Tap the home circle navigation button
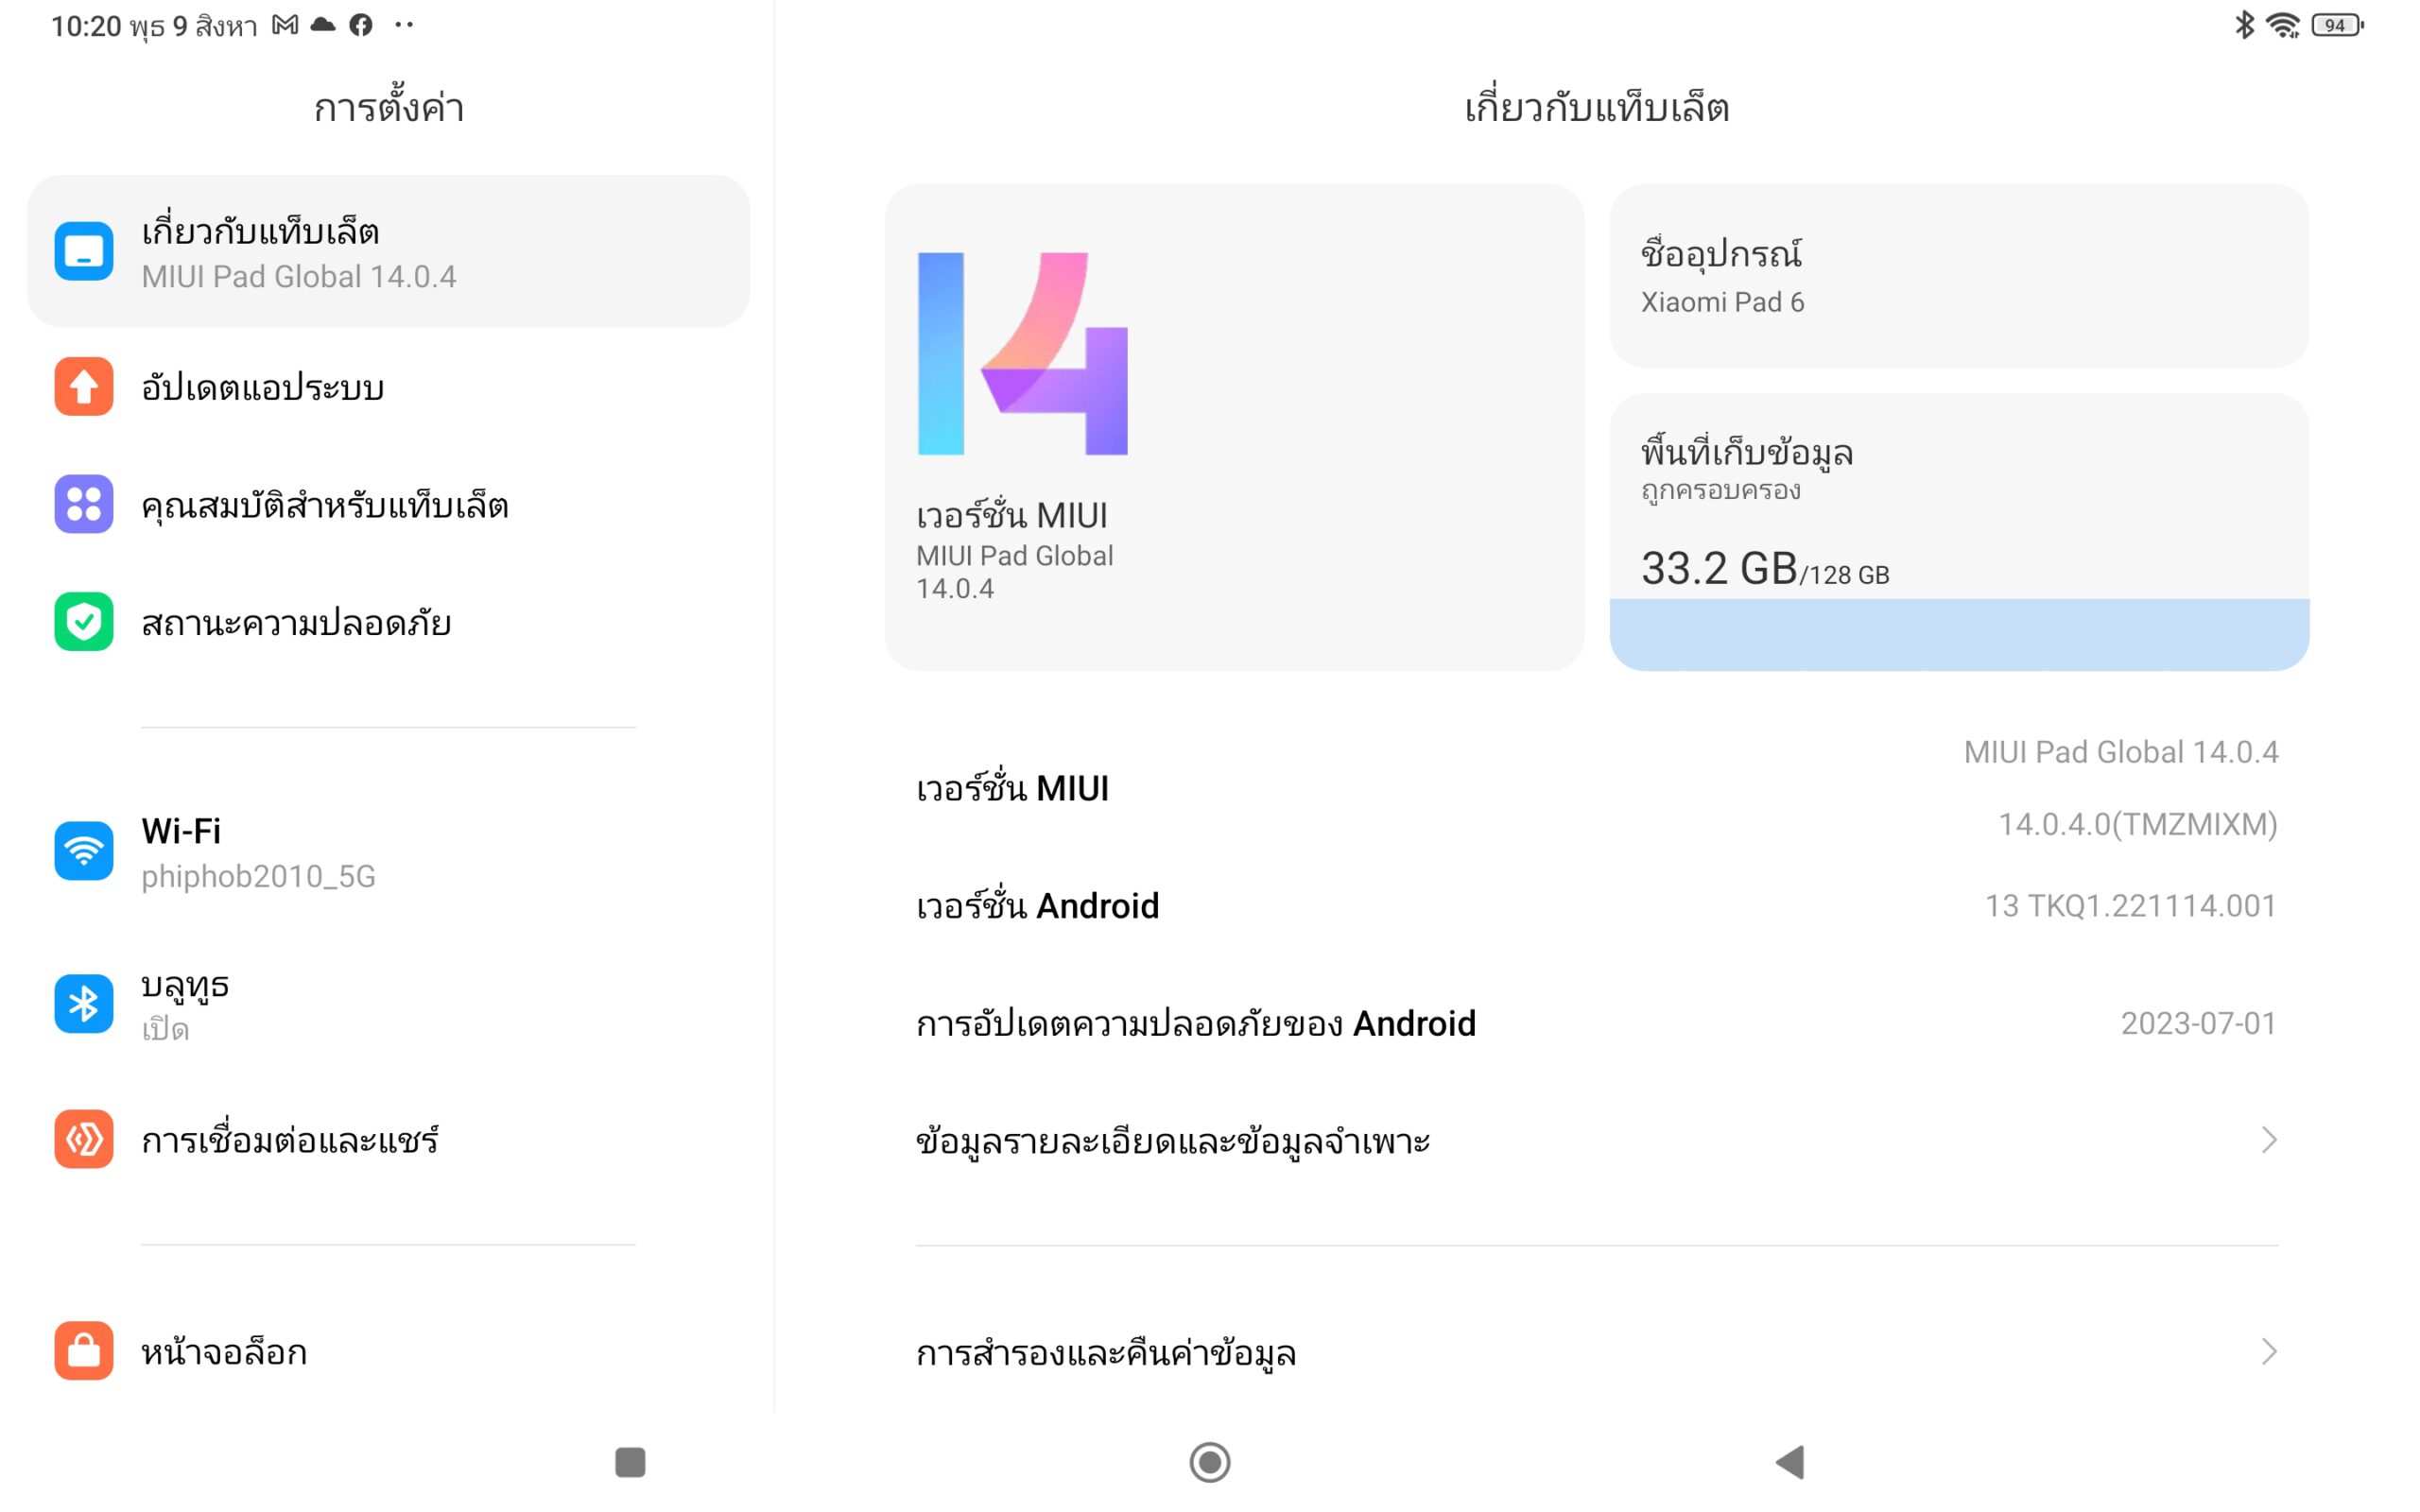This screenshot has width=2420, height=1512. [x=1210, y=1462]
